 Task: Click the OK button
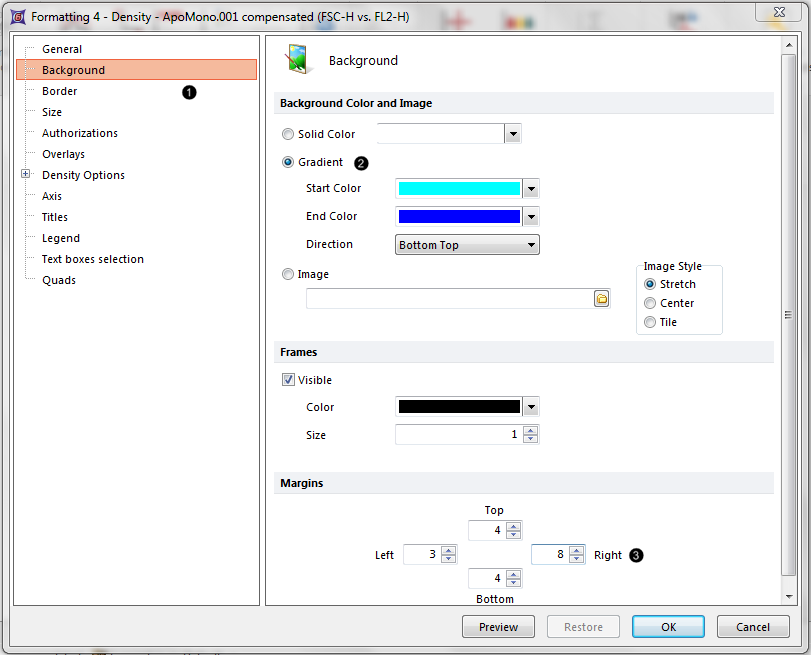pos(668,627)
